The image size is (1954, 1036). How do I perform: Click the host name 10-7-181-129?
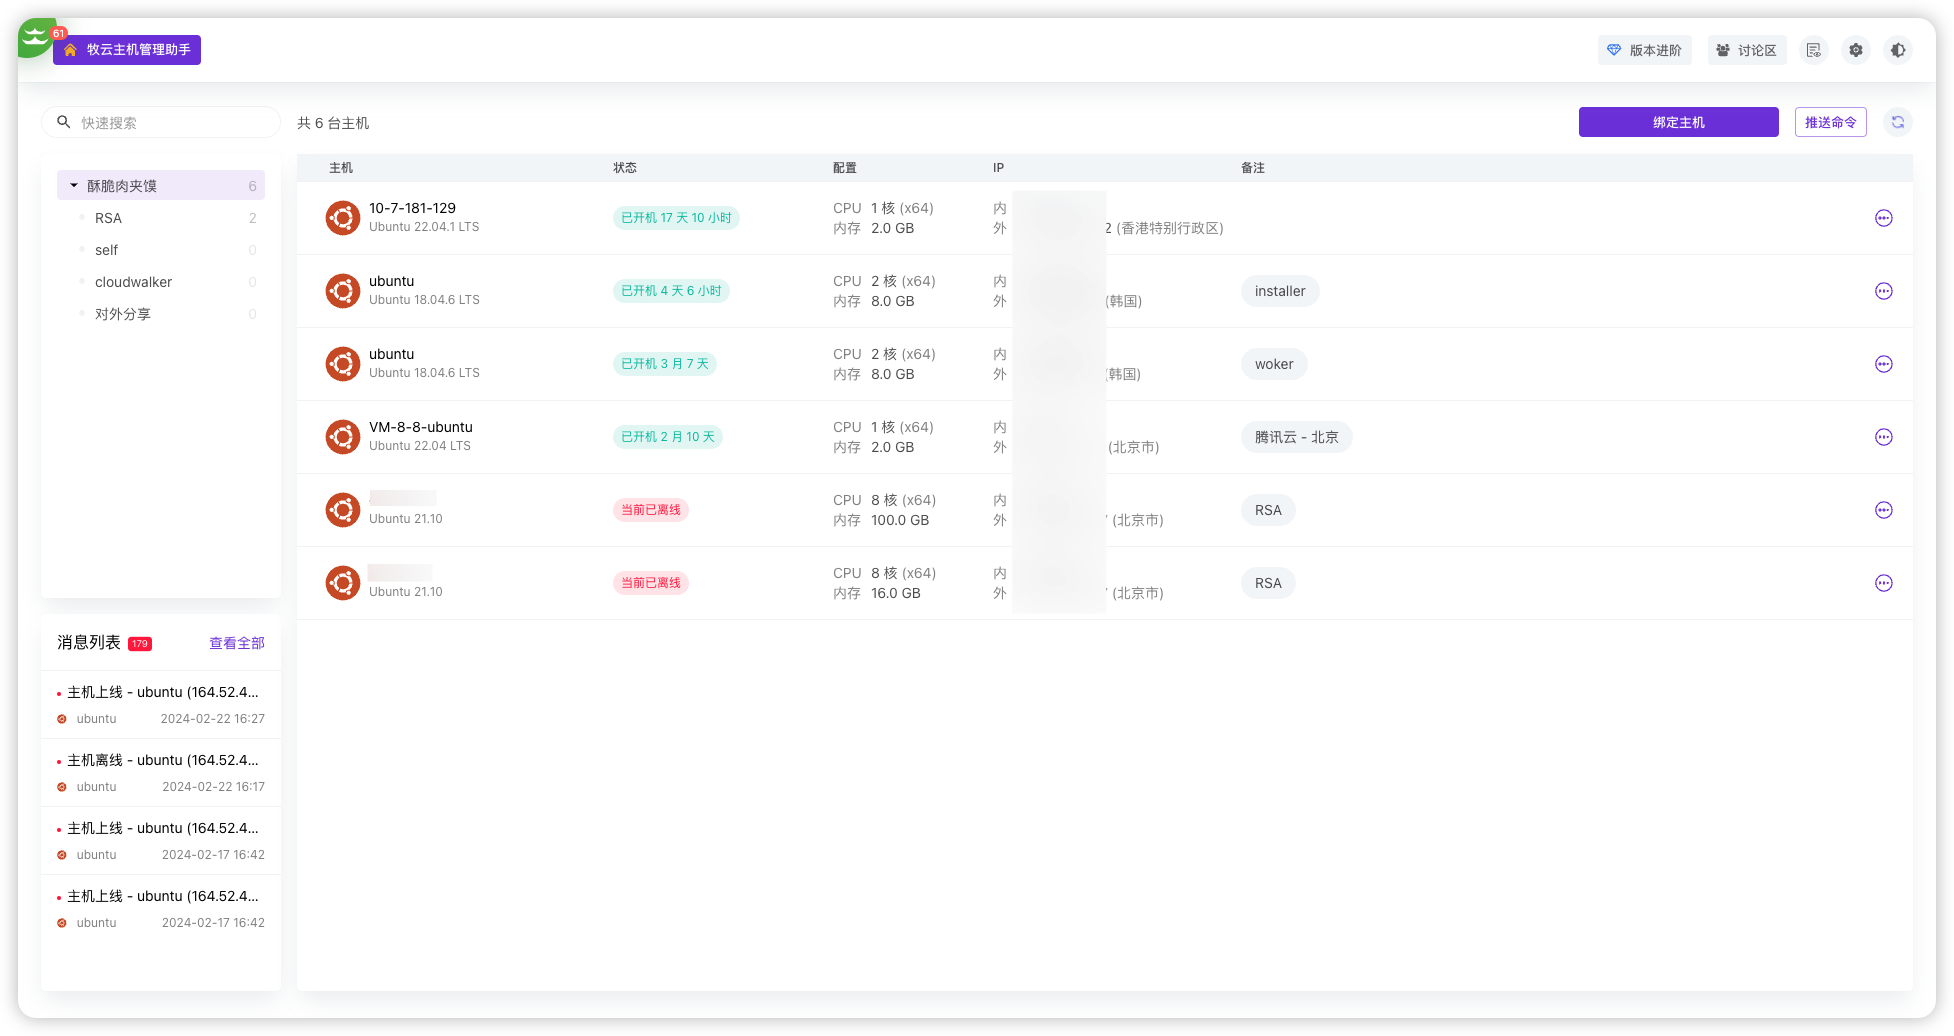click(412, 208)
